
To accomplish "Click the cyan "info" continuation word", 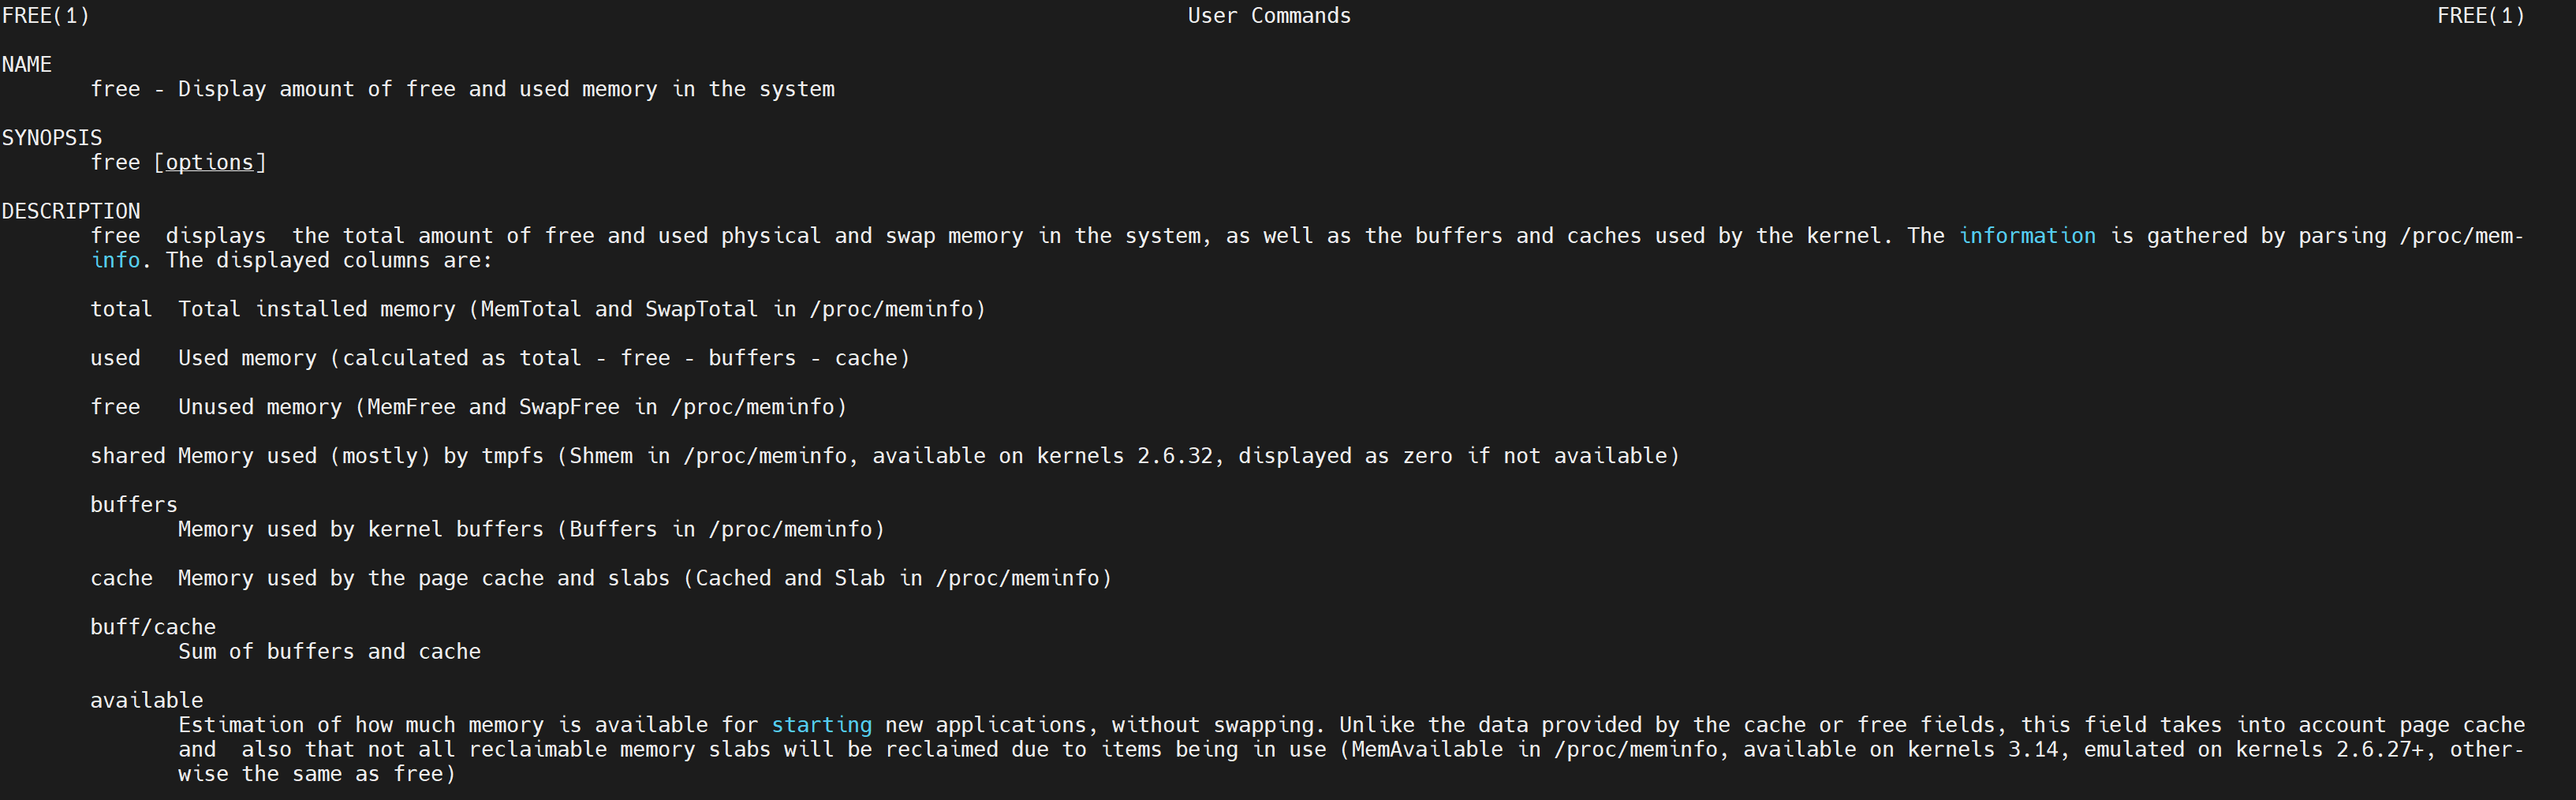I will click(x=115, y=260).
